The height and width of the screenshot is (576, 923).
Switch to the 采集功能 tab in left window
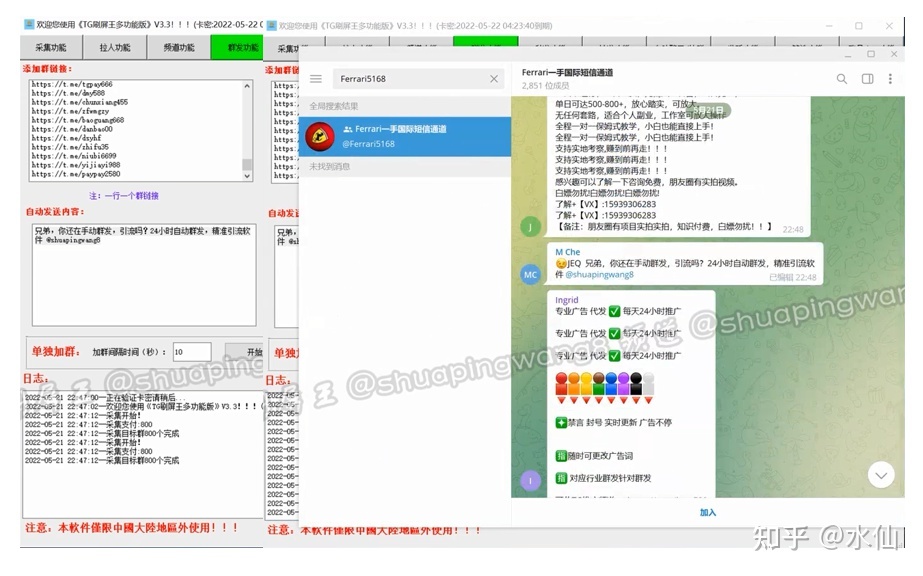(x=51, y=48)
